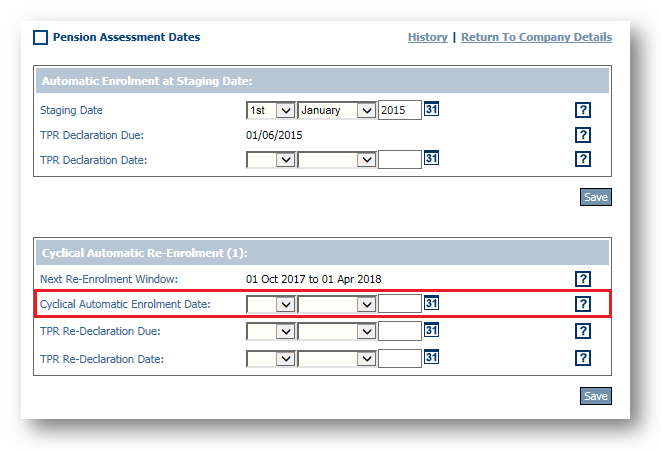Viewport: 661px width, 450px height.
Task: Click the Staging Date year field
Action: pyautogui.click(x=400, y=110)
